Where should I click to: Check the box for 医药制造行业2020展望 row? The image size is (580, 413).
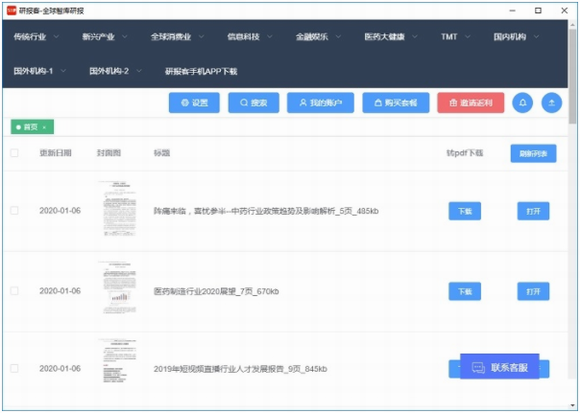(14, 291)
